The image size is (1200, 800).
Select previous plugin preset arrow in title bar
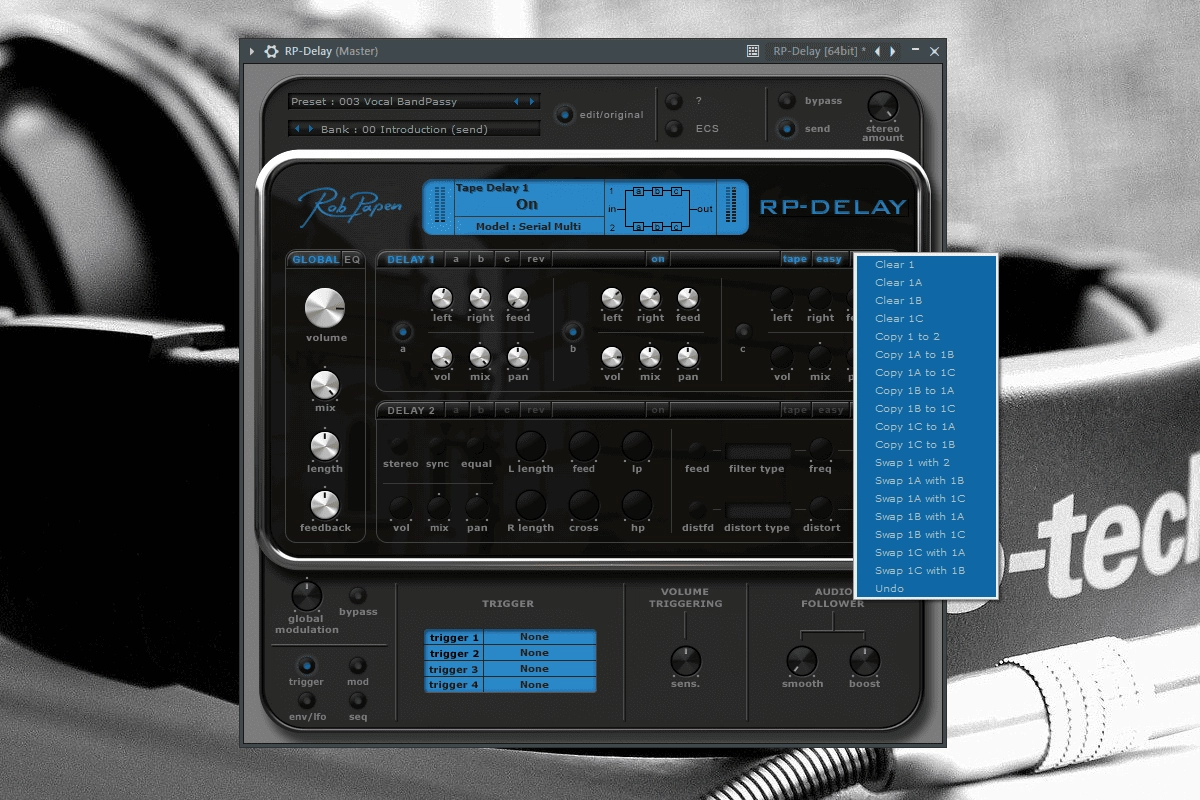pyautogui.click(x=877, y=51)
